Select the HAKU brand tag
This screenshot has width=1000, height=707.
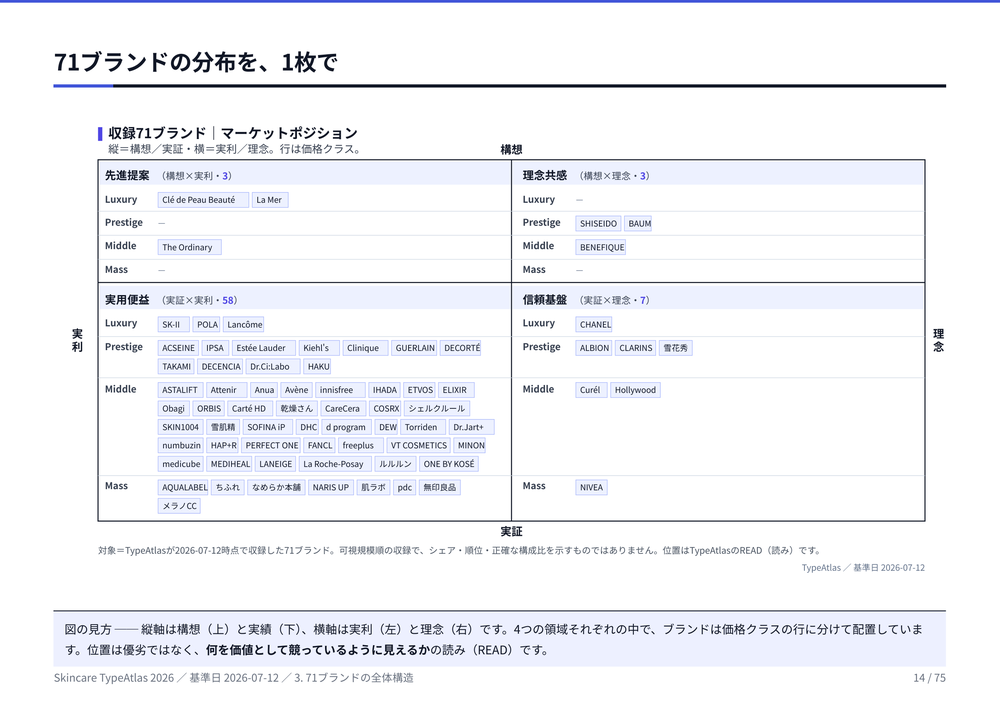(x=317, y=367)
